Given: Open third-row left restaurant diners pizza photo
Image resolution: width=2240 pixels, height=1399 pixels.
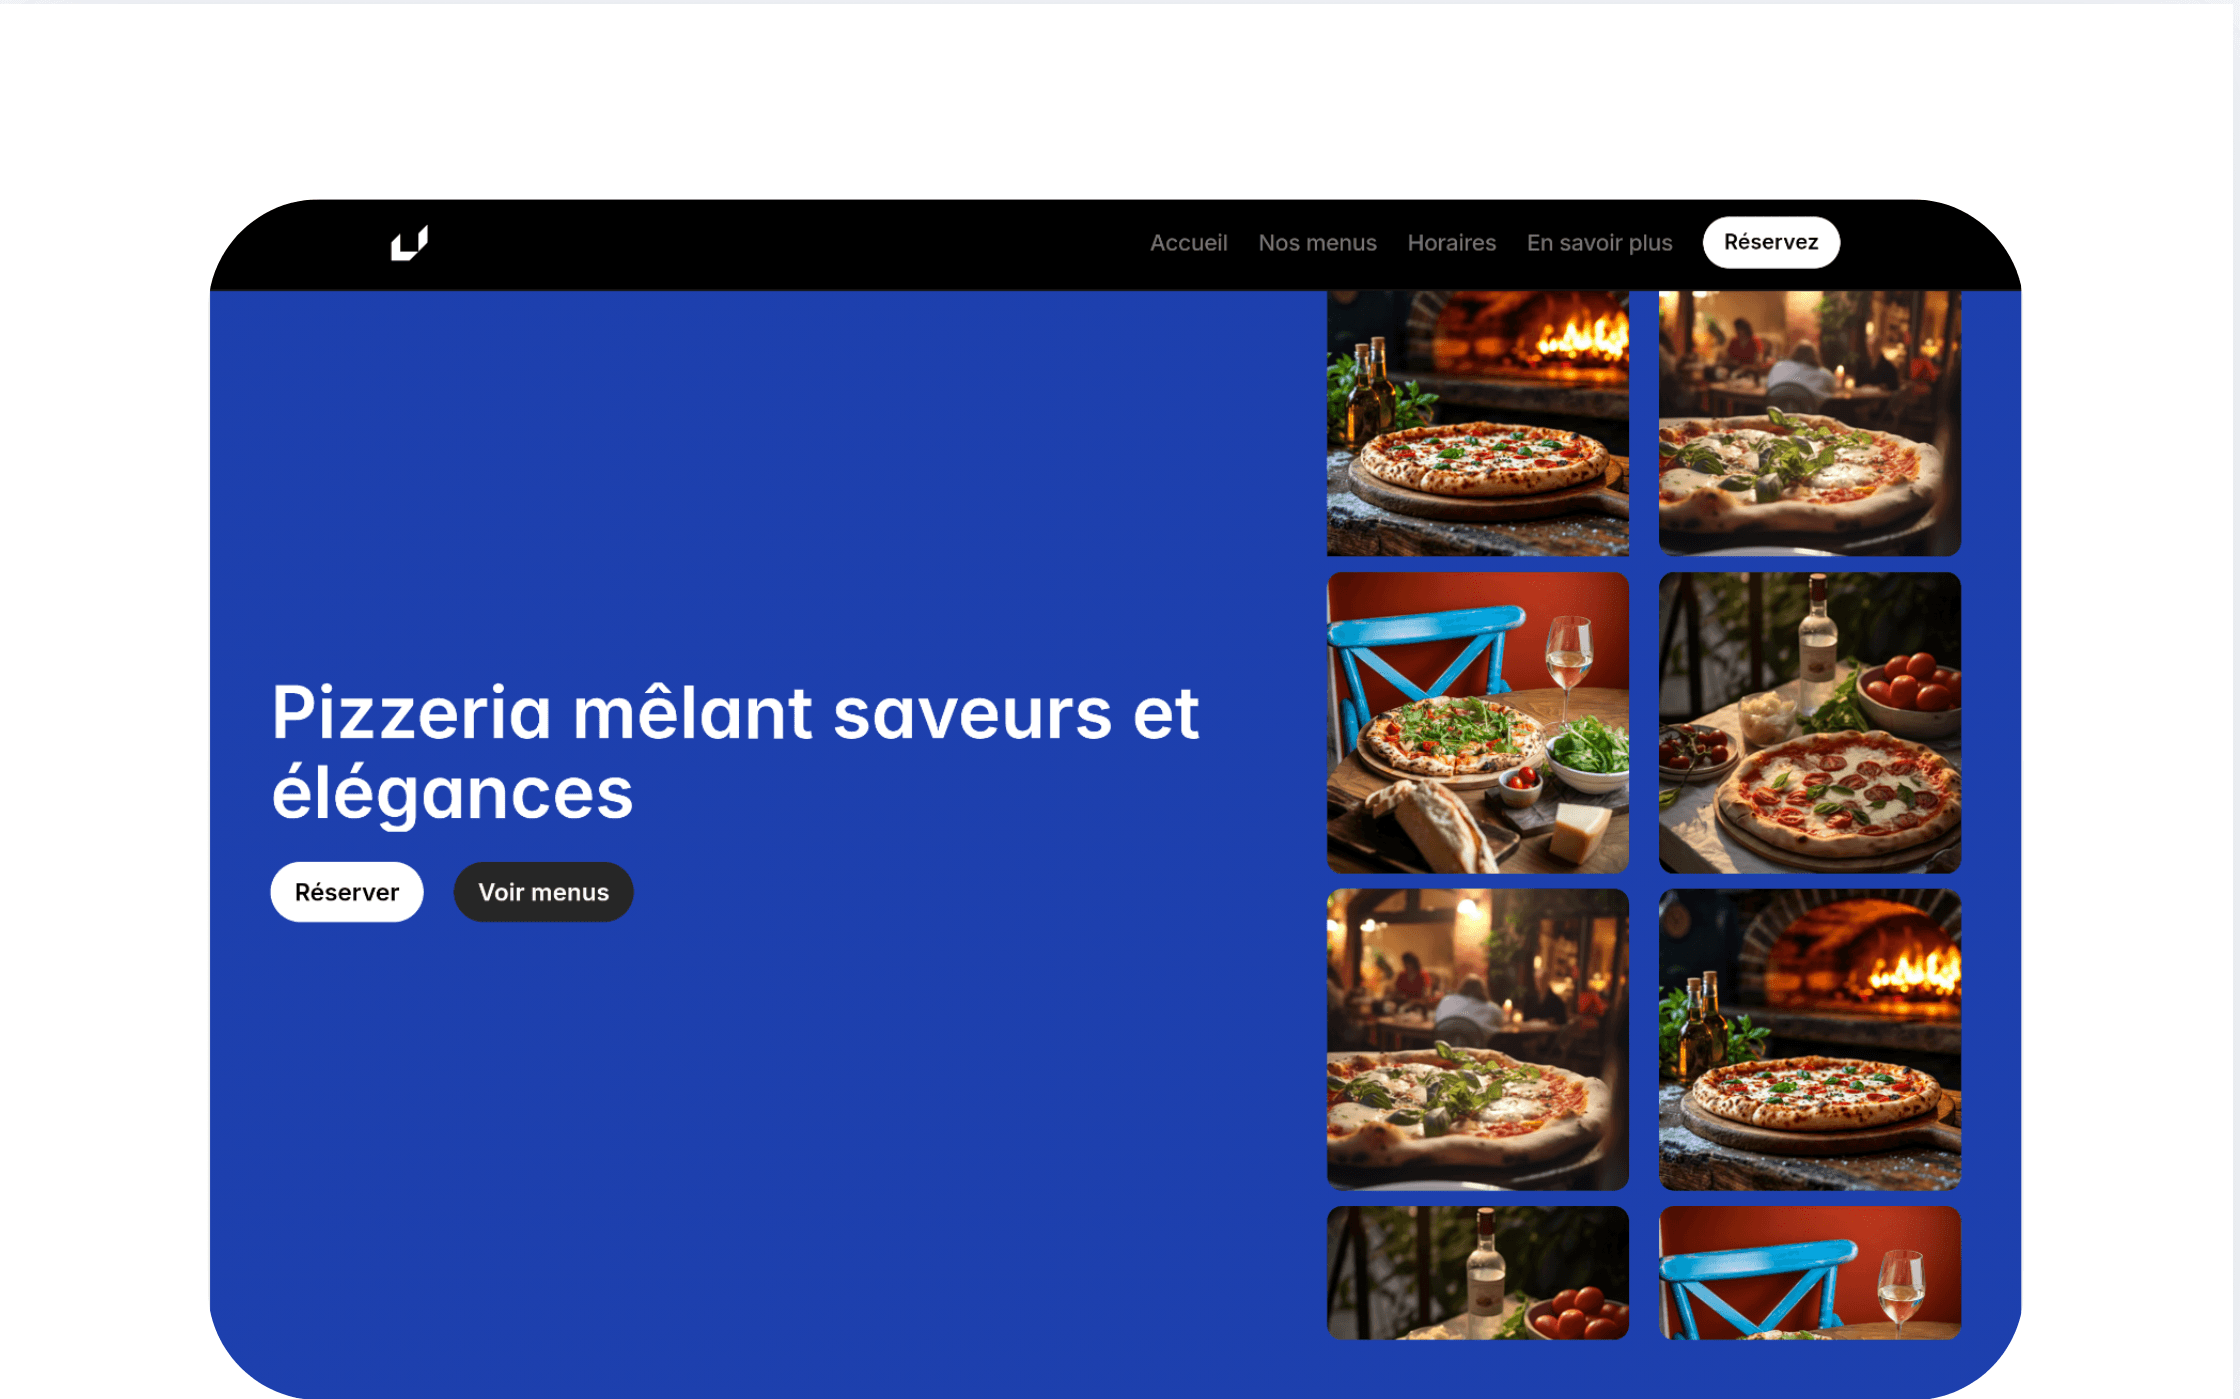Looking at the screenshot, I should tap(1477, 1040).
